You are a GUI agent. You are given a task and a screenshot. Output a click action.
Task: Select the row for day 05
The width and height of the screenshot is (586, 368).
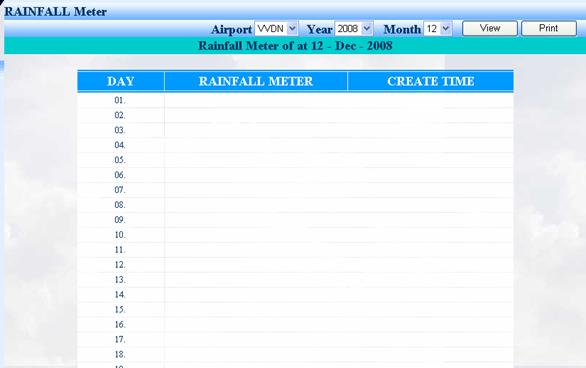pyautogui.click(x=295, y=160)
